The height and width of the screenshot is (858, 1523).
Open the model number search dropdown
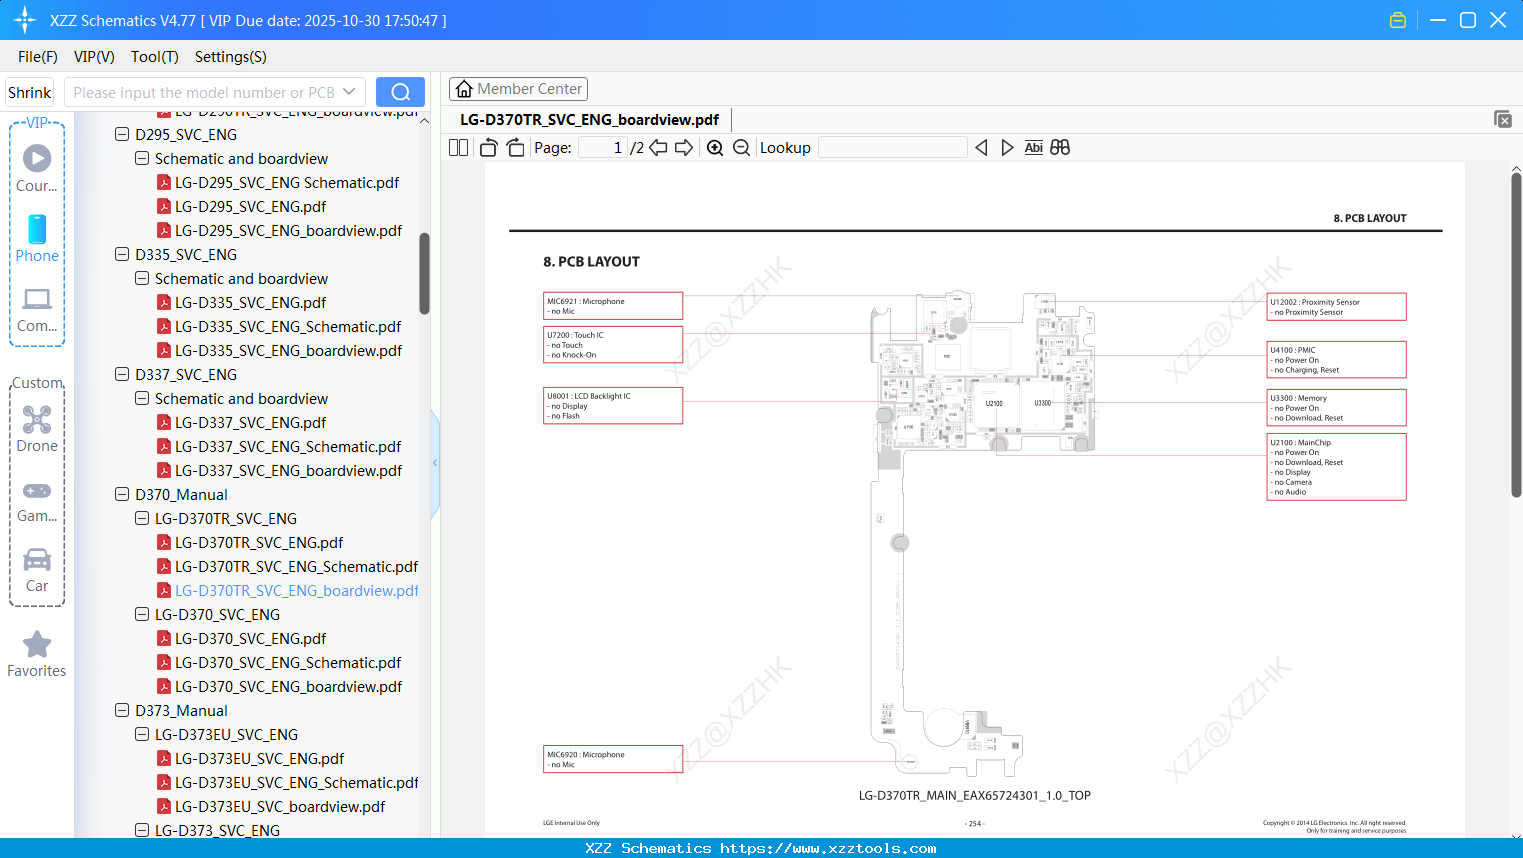click(x=348, y=91)
